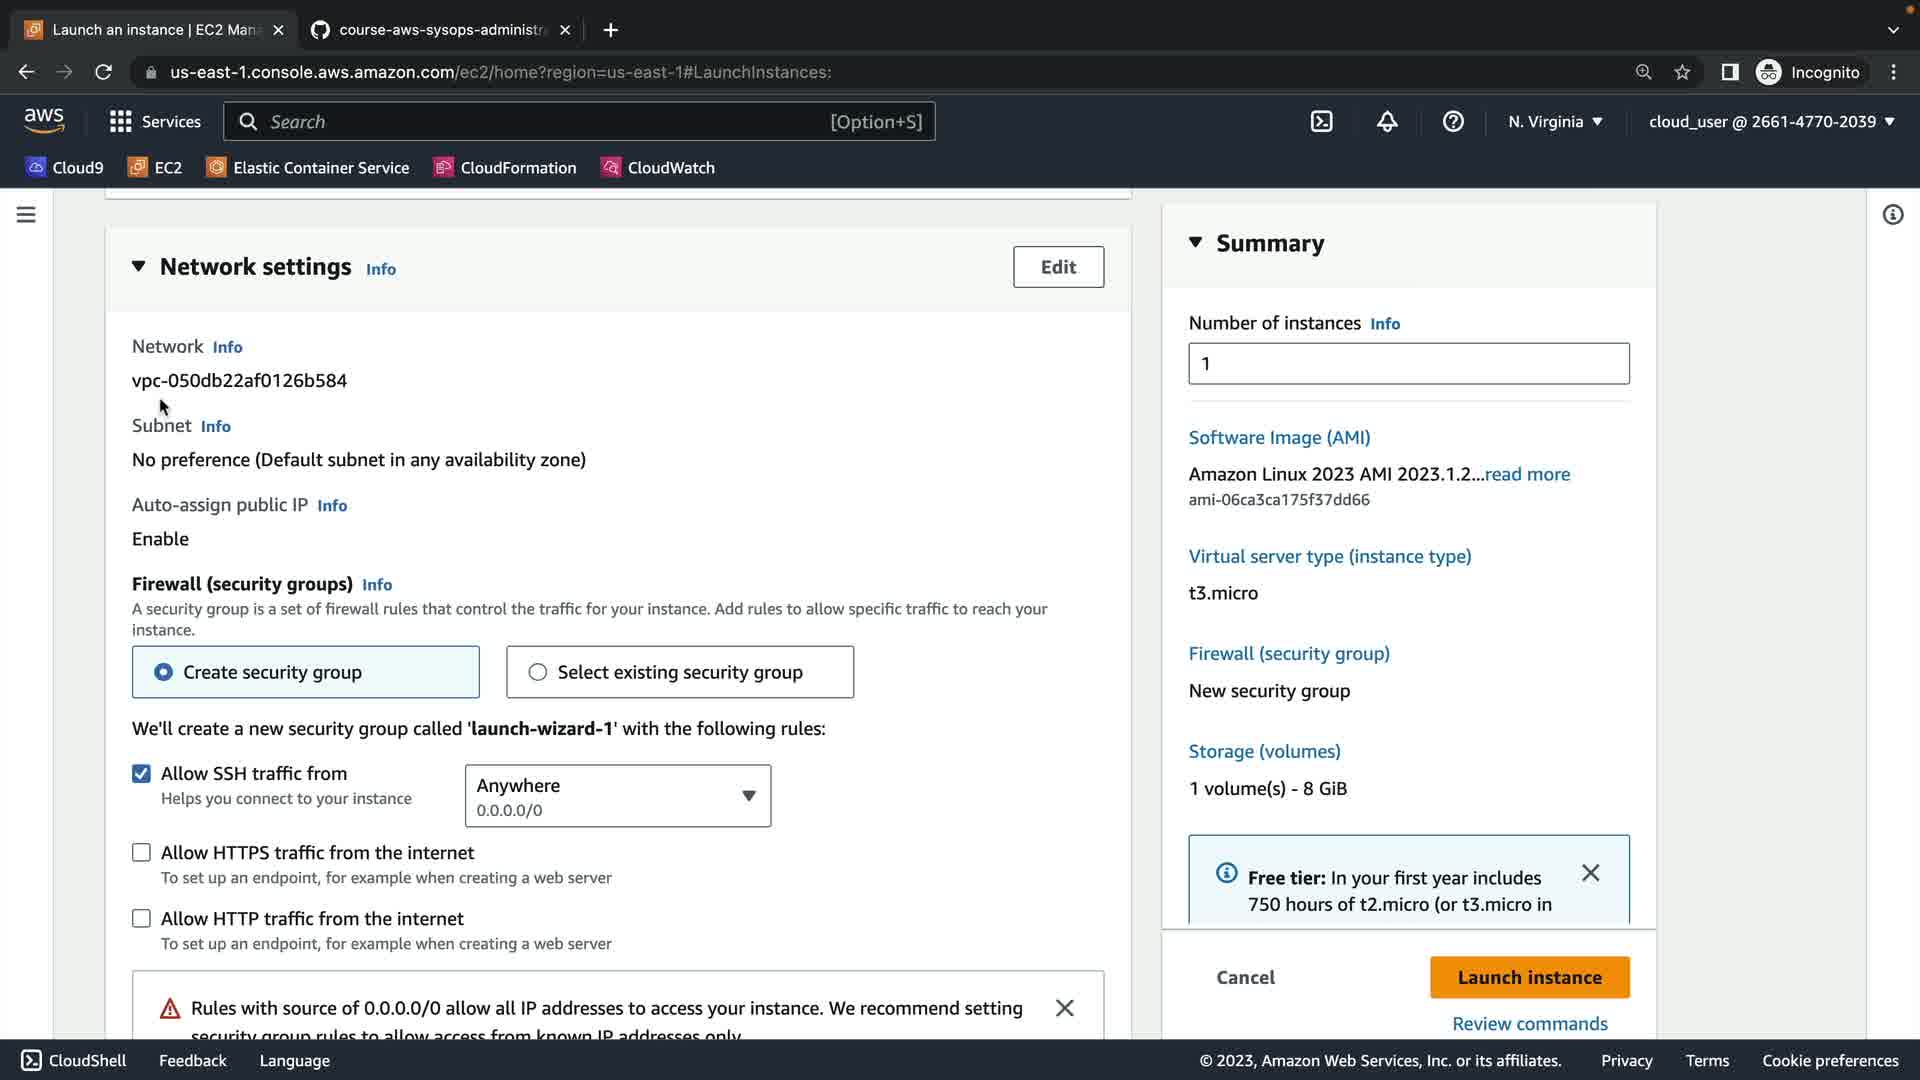Click the Number of instances field
1920x1080 pixels.
pyautogui.click(x=1408, y=364)
